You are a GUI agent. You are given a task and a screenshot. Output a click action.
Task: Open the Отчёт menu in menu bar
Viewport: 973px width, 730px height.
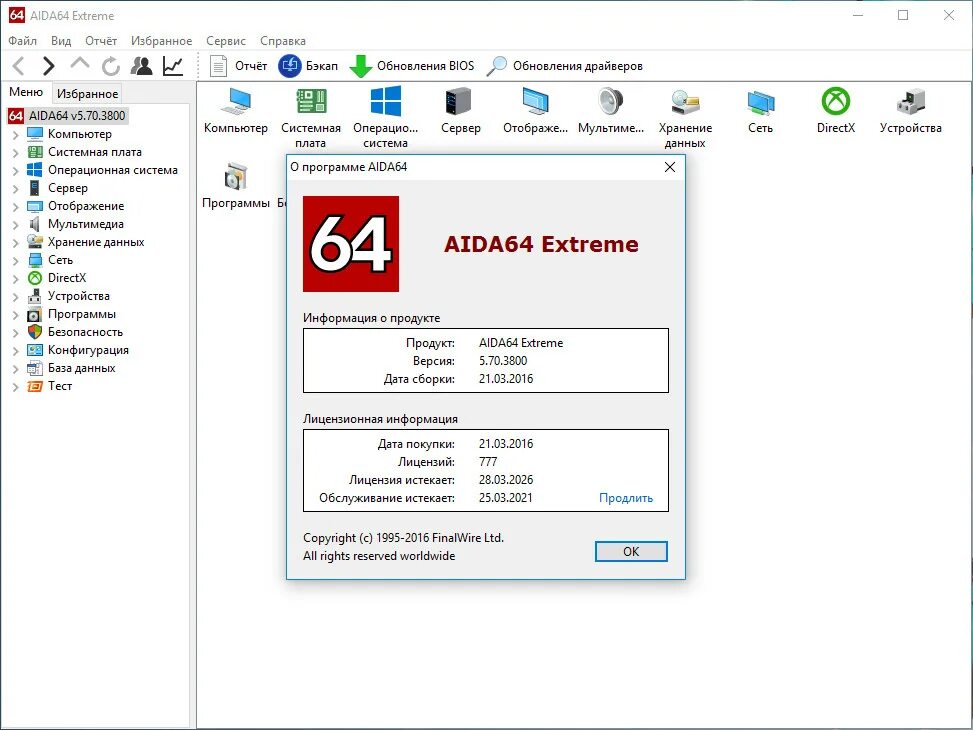101,40
